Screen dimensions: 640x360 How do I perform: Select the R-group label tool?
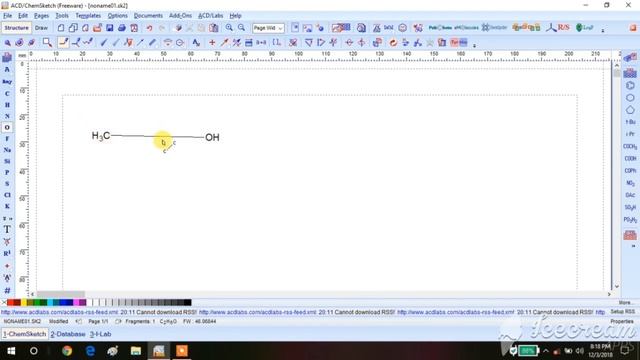click(x=7, y=253)
